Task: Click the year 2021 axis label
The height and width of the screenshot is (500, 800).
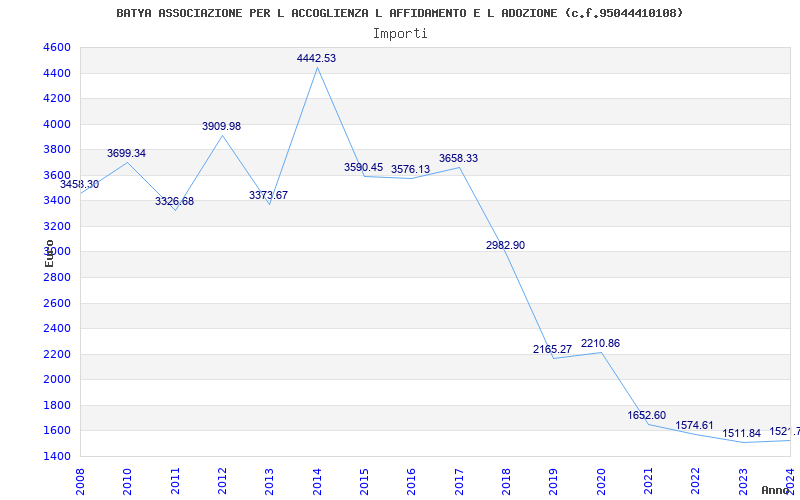Action: [648, 482]
